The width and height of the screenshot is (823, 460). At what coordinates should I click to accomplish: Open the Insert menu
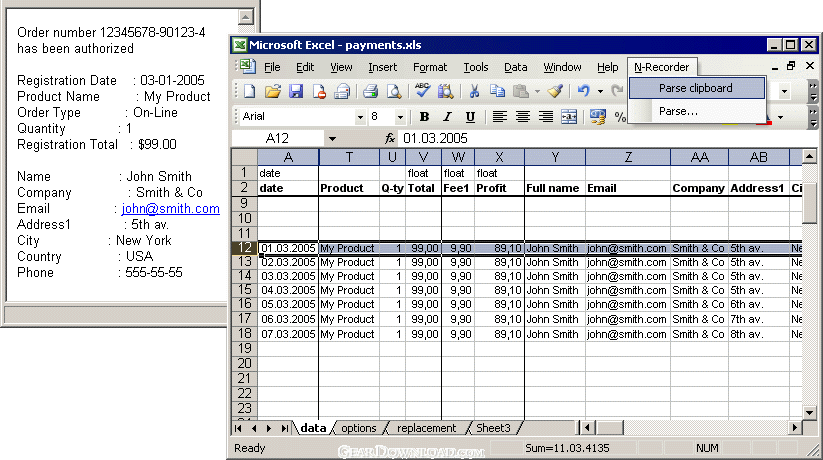(x=382, y=67)
